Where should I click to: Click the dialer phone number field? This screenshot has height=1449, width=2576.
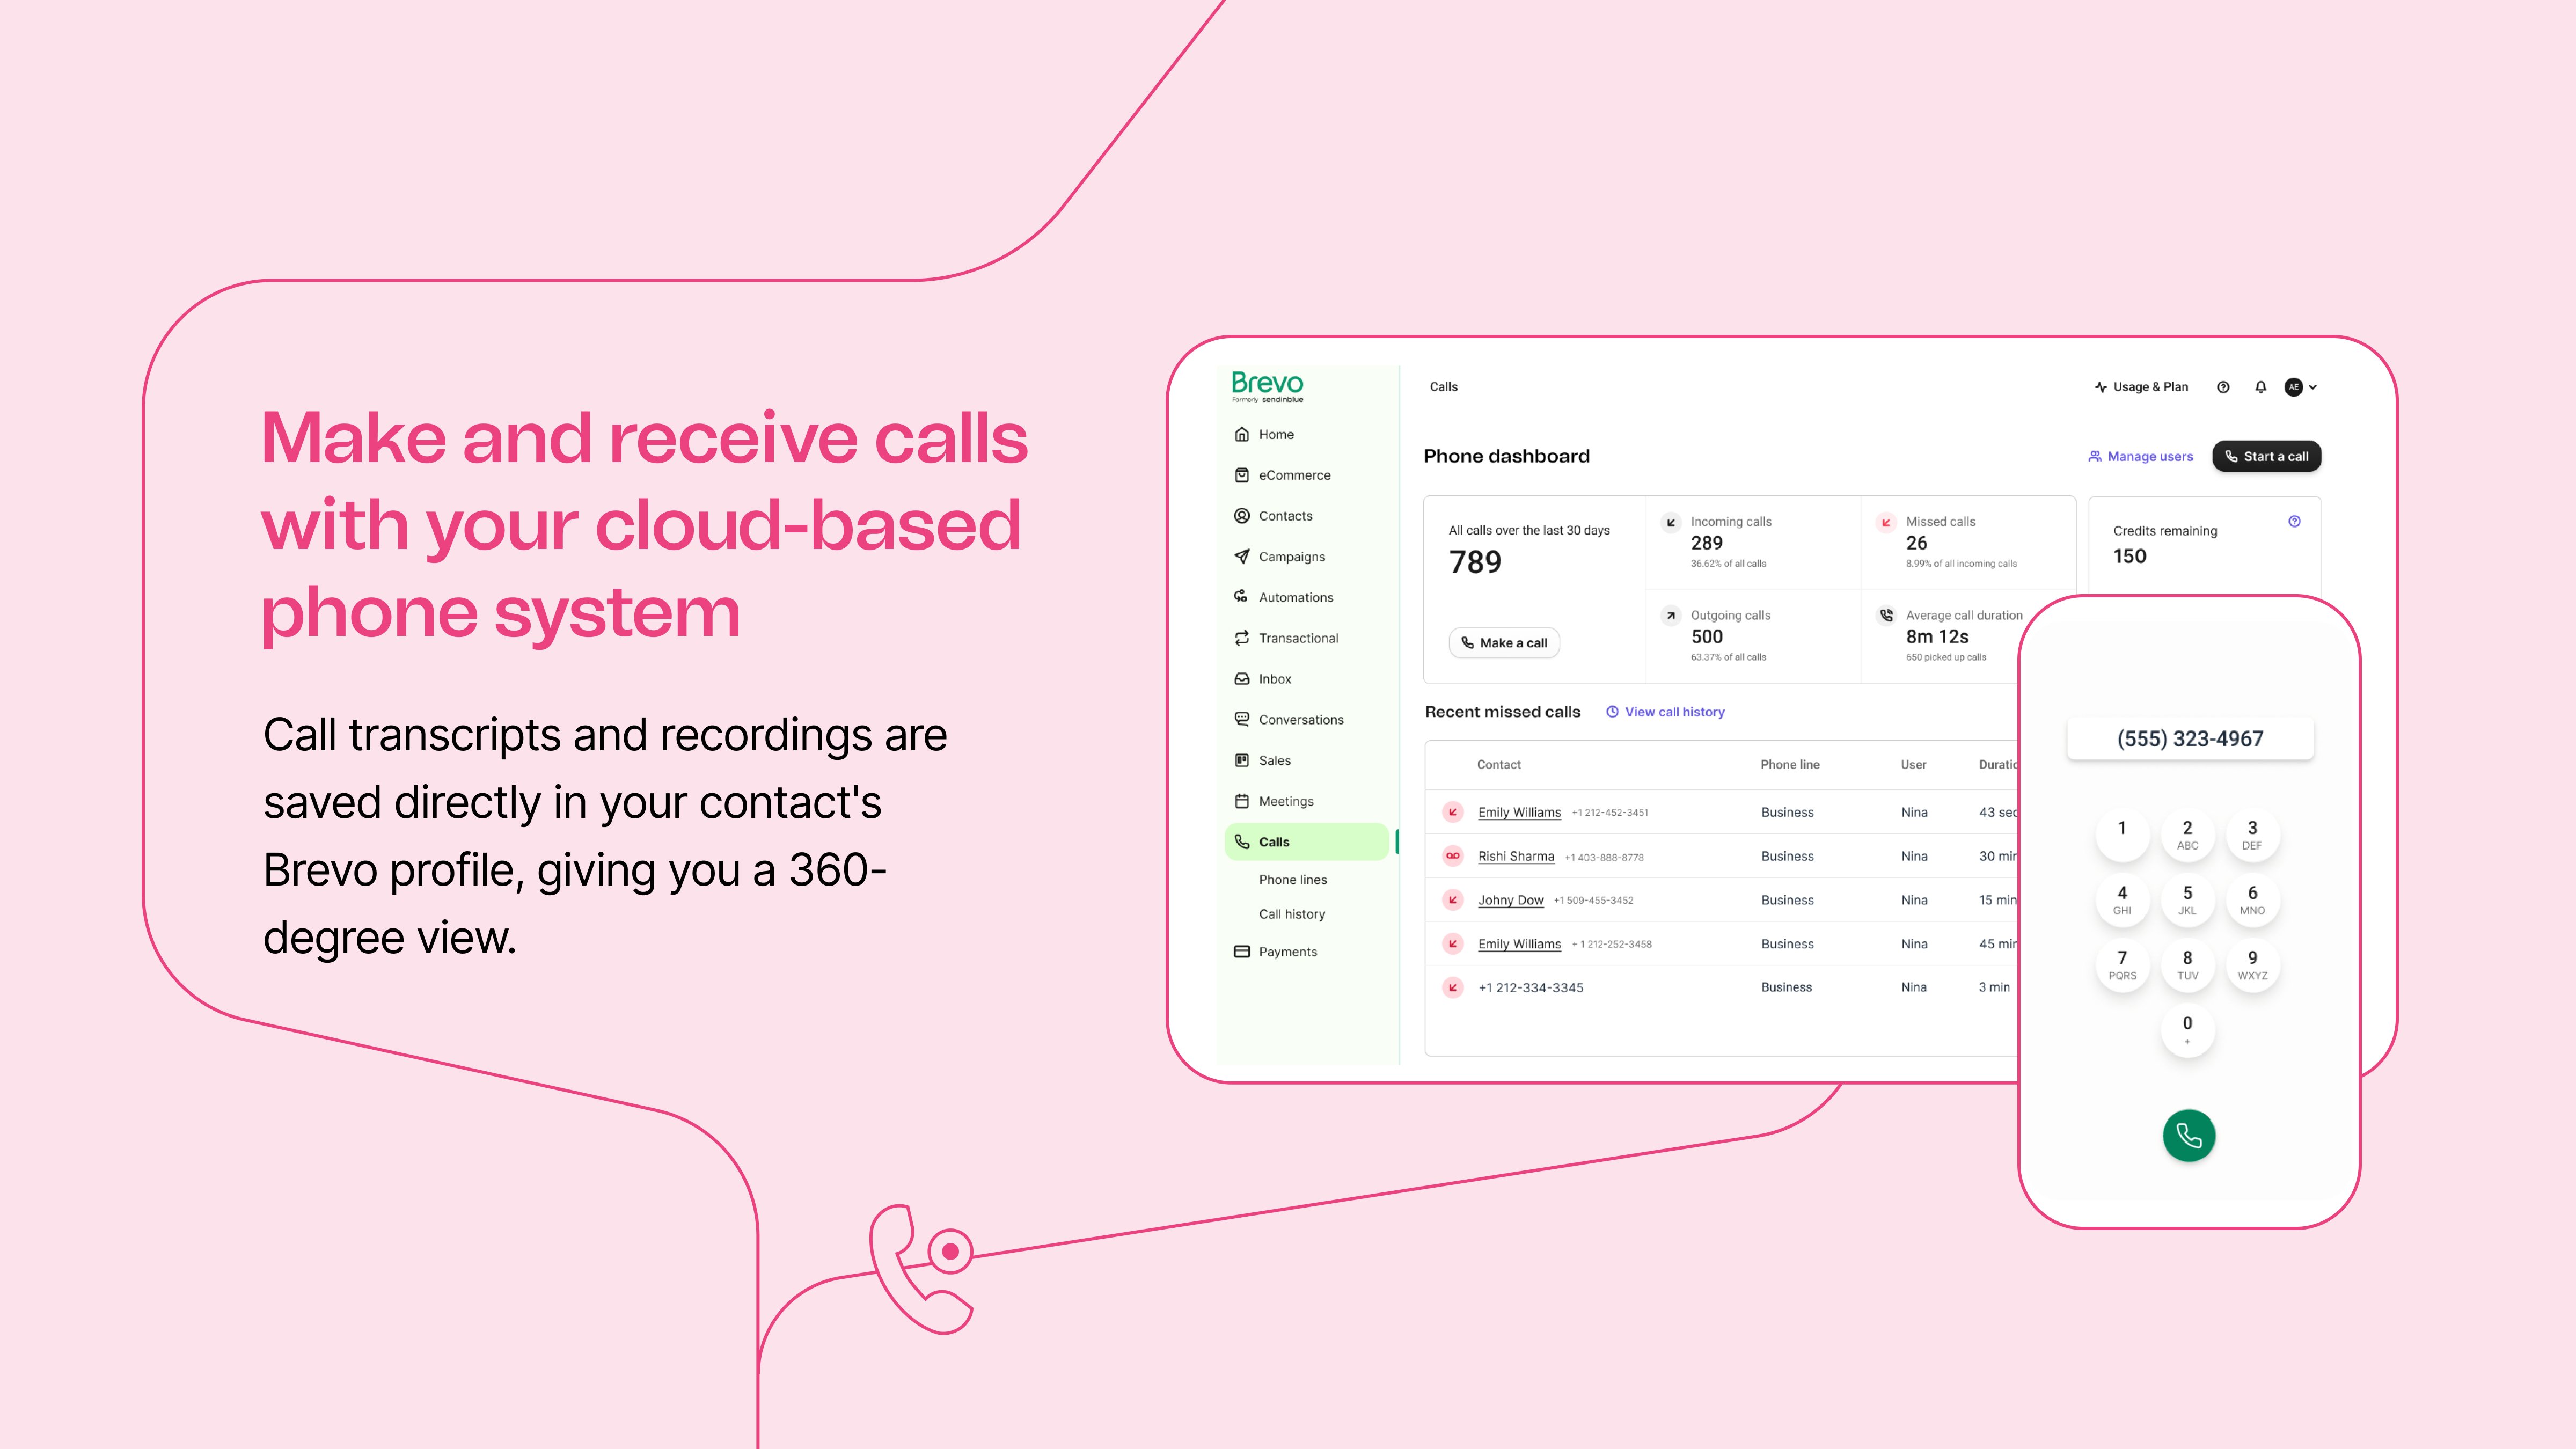tap(2189, 739)
